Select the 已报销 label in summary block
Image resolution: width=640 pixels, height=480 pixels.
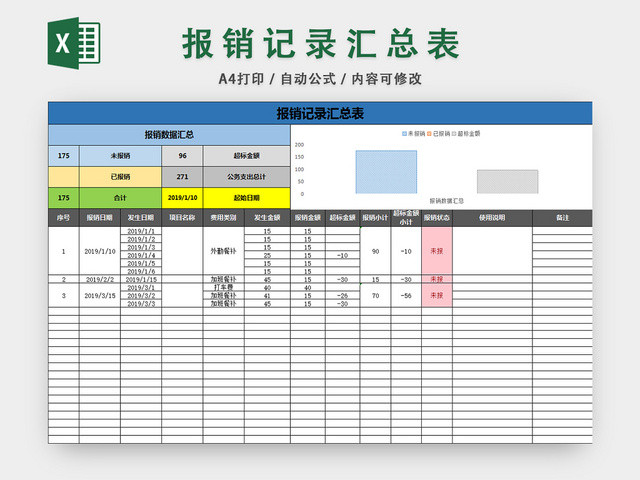pyautogui.click(x=120, y=177)
